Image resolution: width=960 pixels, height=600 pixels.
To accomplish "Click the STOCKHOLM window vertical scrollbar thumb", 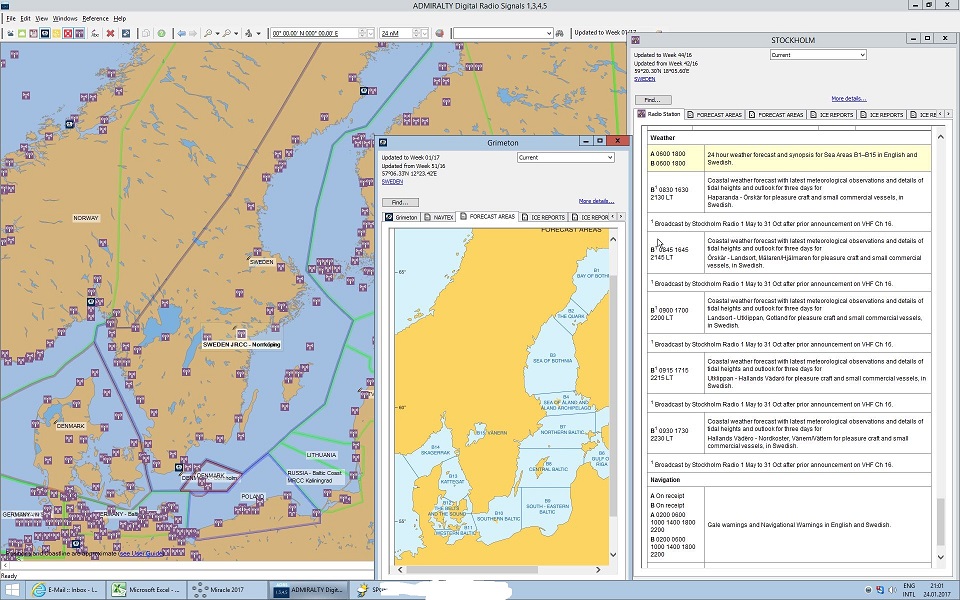I will coord(941,522).
